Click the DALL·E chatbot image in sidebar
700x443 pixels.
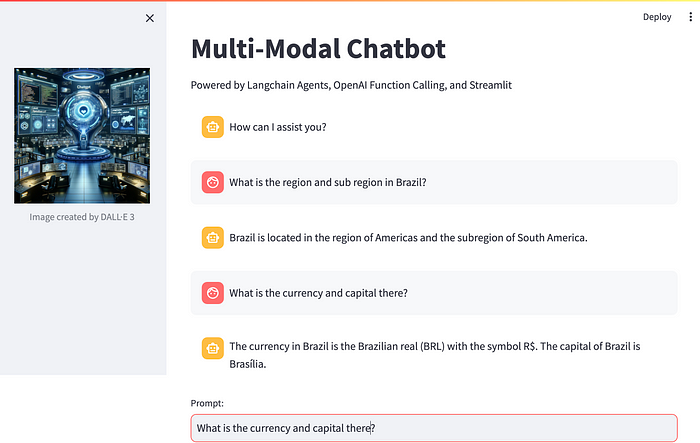point(82,136)
